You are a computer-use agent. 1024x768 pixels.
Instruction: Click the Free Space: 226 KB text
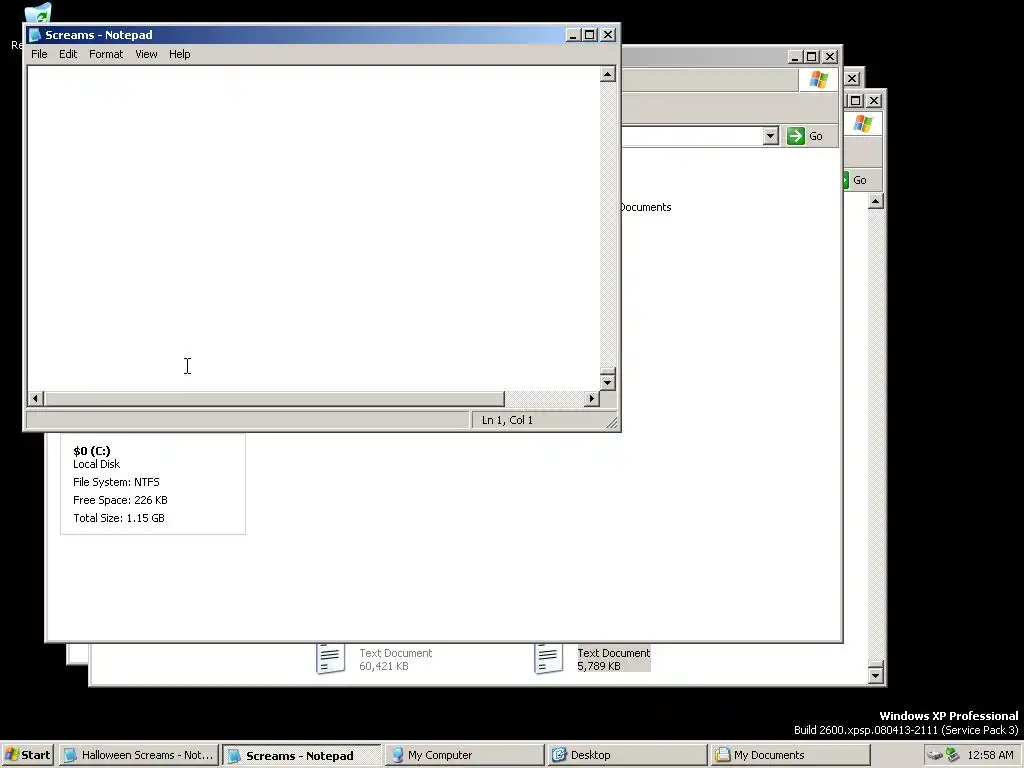(120, 500)
